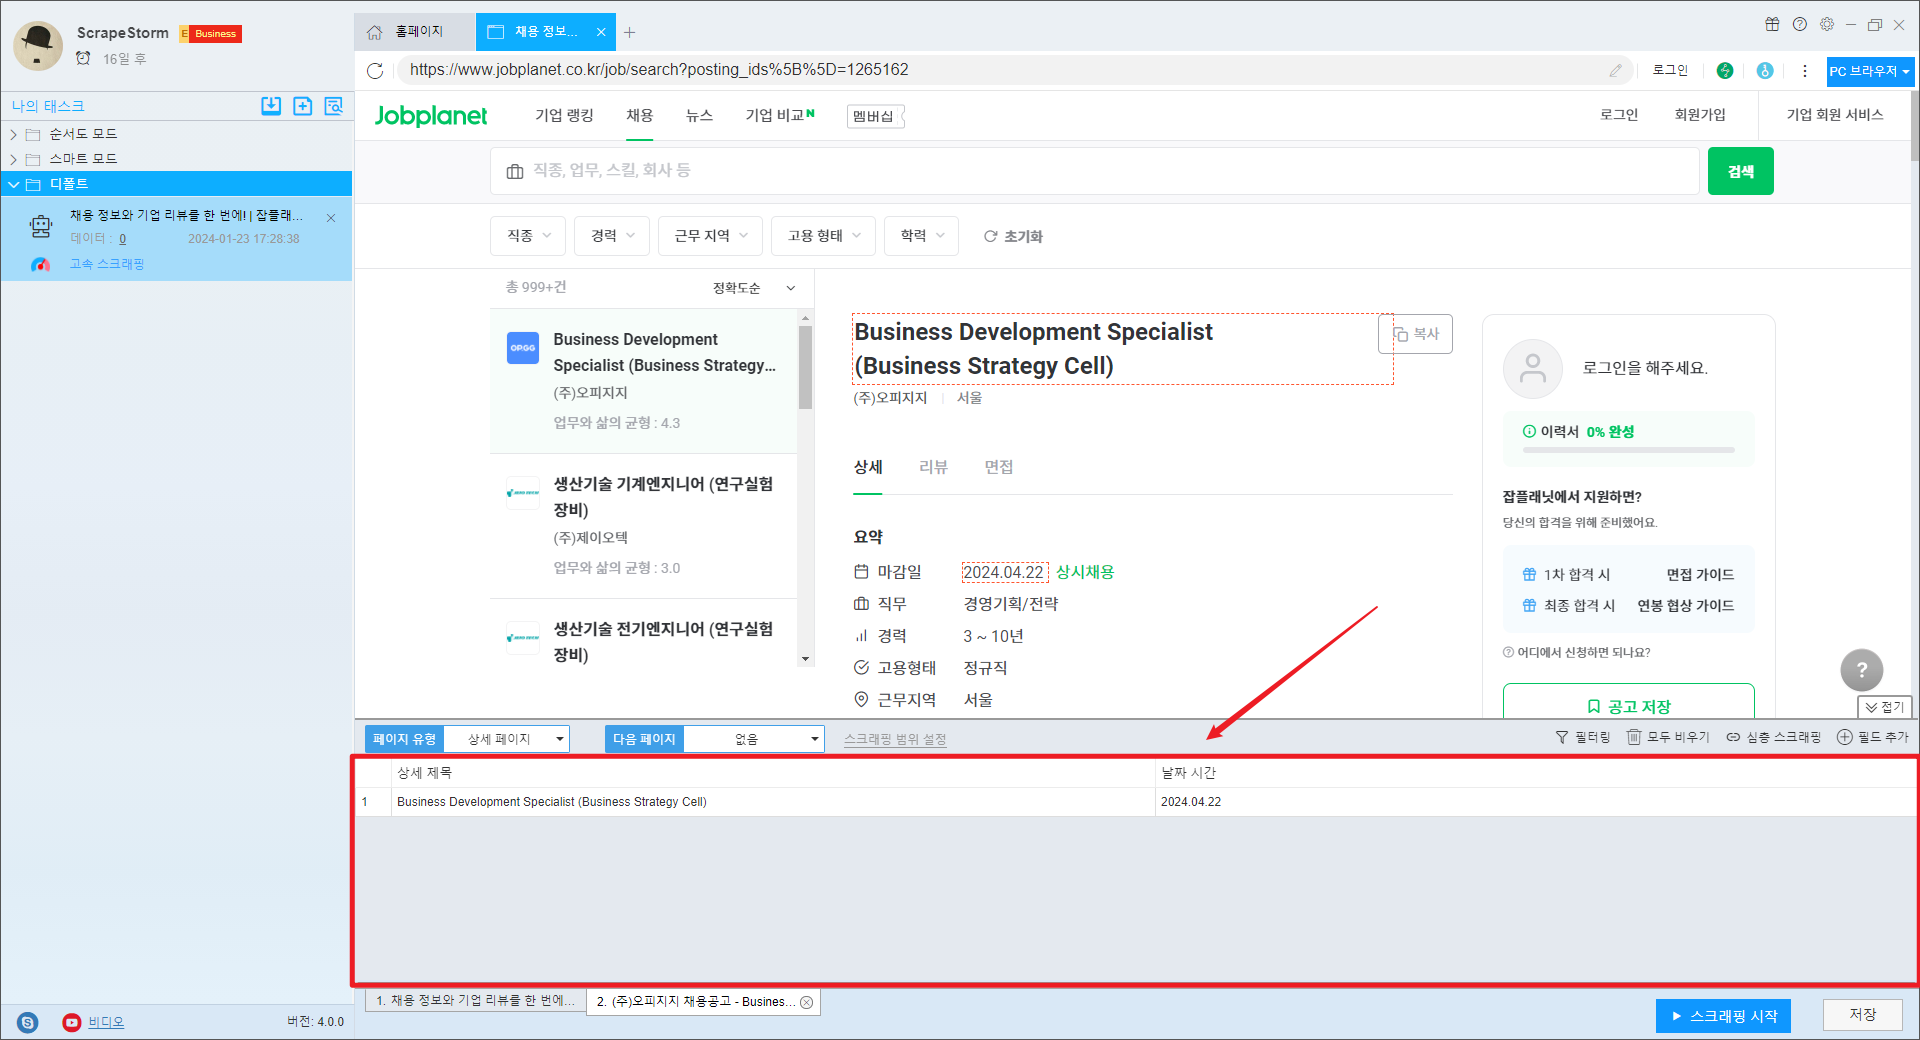Viewport: 1920px width, 1040px height.
Task: Open the PC 브라우저 dropdown
Action: 1870,71
